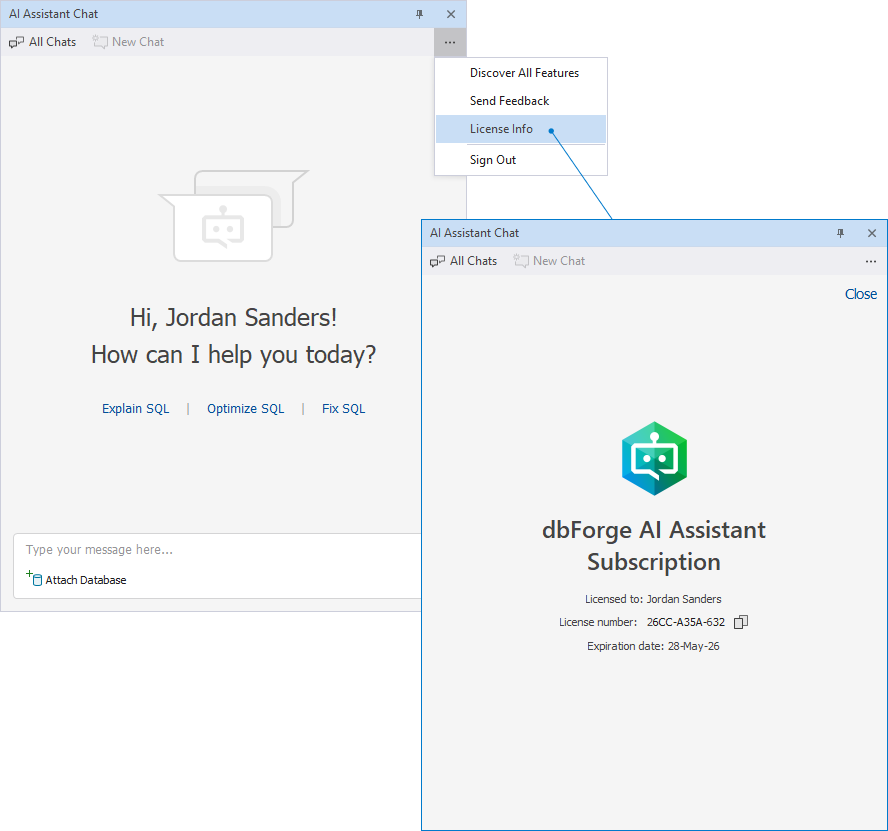Open All Chats in the left chat window
The width and height of the screenshot is (888, 831).
(x=43, y=42)
